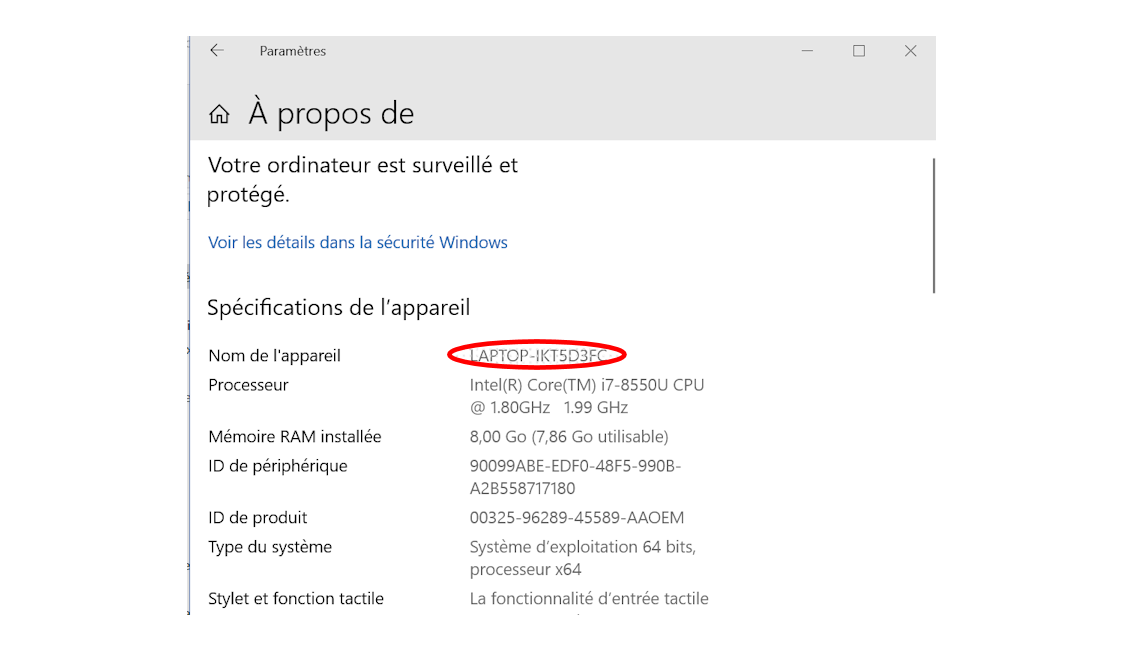The width and height of the screenshot is (1144, 657).
Task: Click the Nom de l'appareil label
Action: pos(274,356)
